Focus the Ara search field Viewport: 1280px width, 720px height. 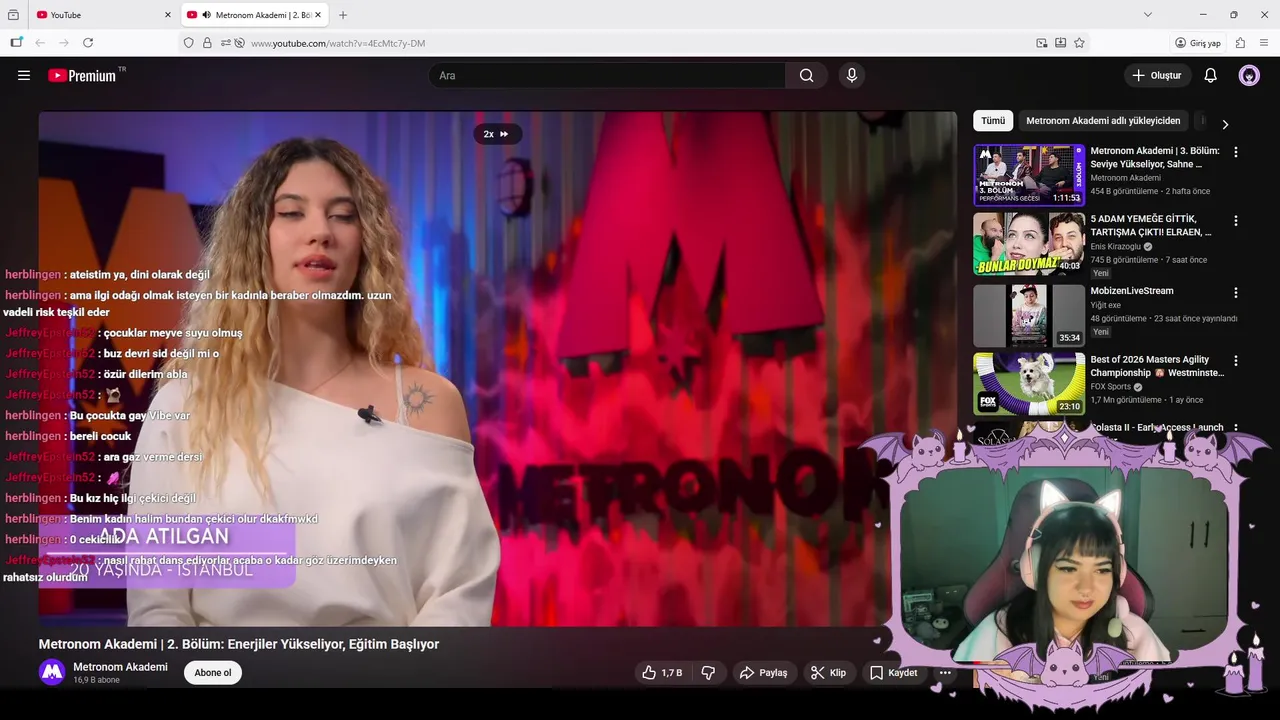click(608, 75)
